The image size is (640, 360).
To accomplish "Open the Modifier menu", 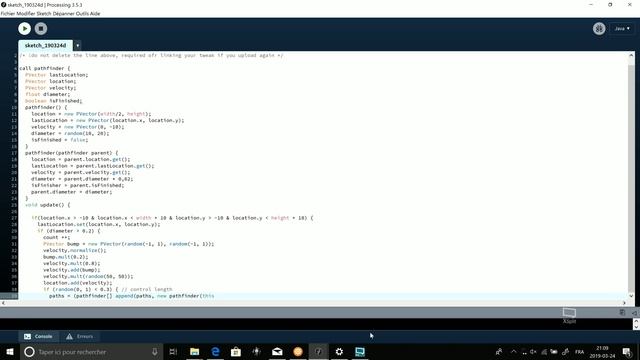I will (26, 13).
